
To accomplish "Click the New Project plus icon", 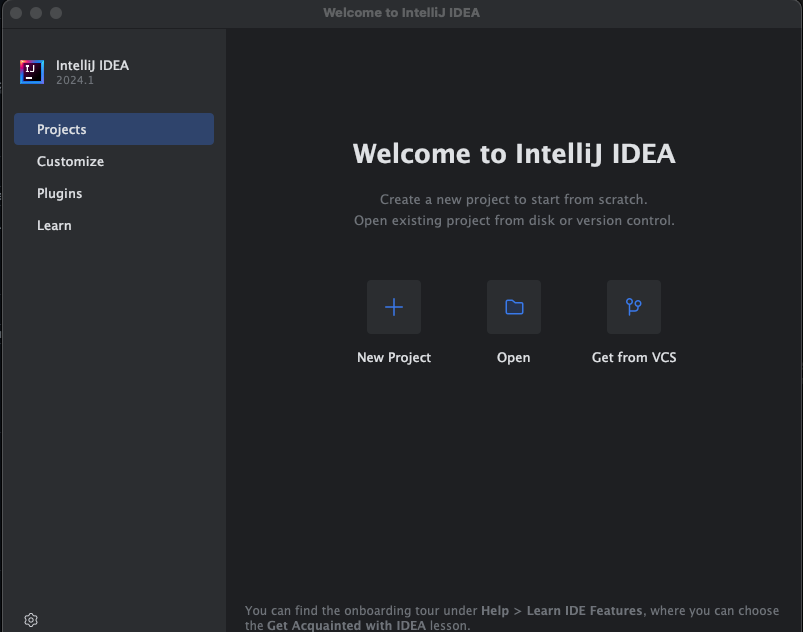I will click(x=394, y=307).
